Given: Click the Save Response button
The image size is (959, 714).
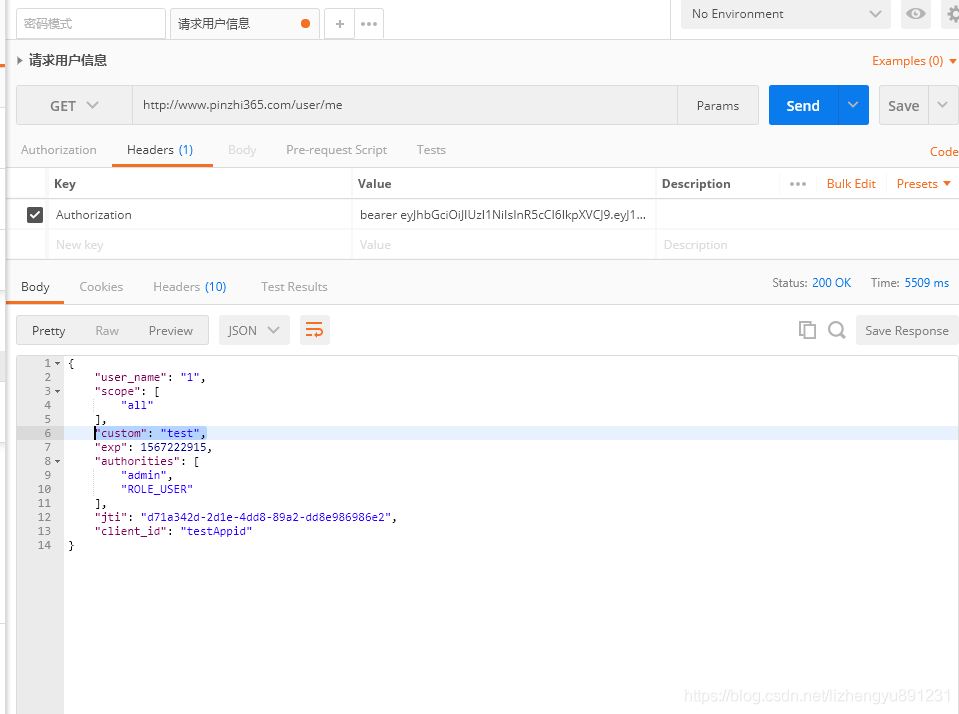Looking at the screenshot, I should pyautogui.click(x=906, y=330).
